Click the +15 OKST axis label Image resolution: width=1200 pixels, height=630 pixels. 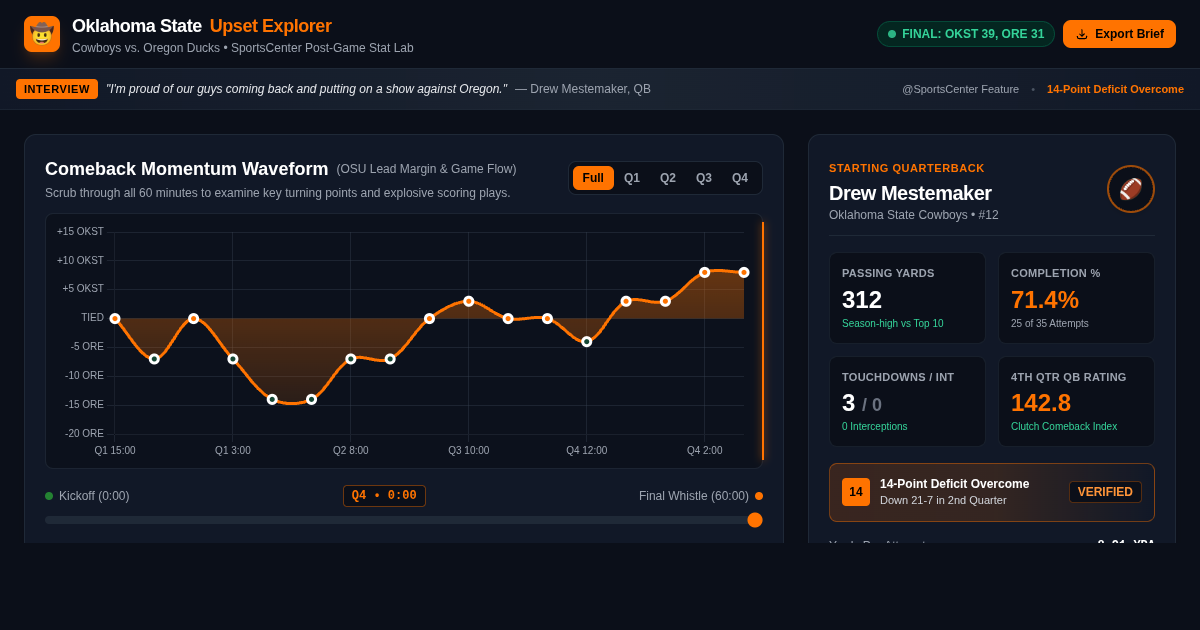[x=80, y=232]
